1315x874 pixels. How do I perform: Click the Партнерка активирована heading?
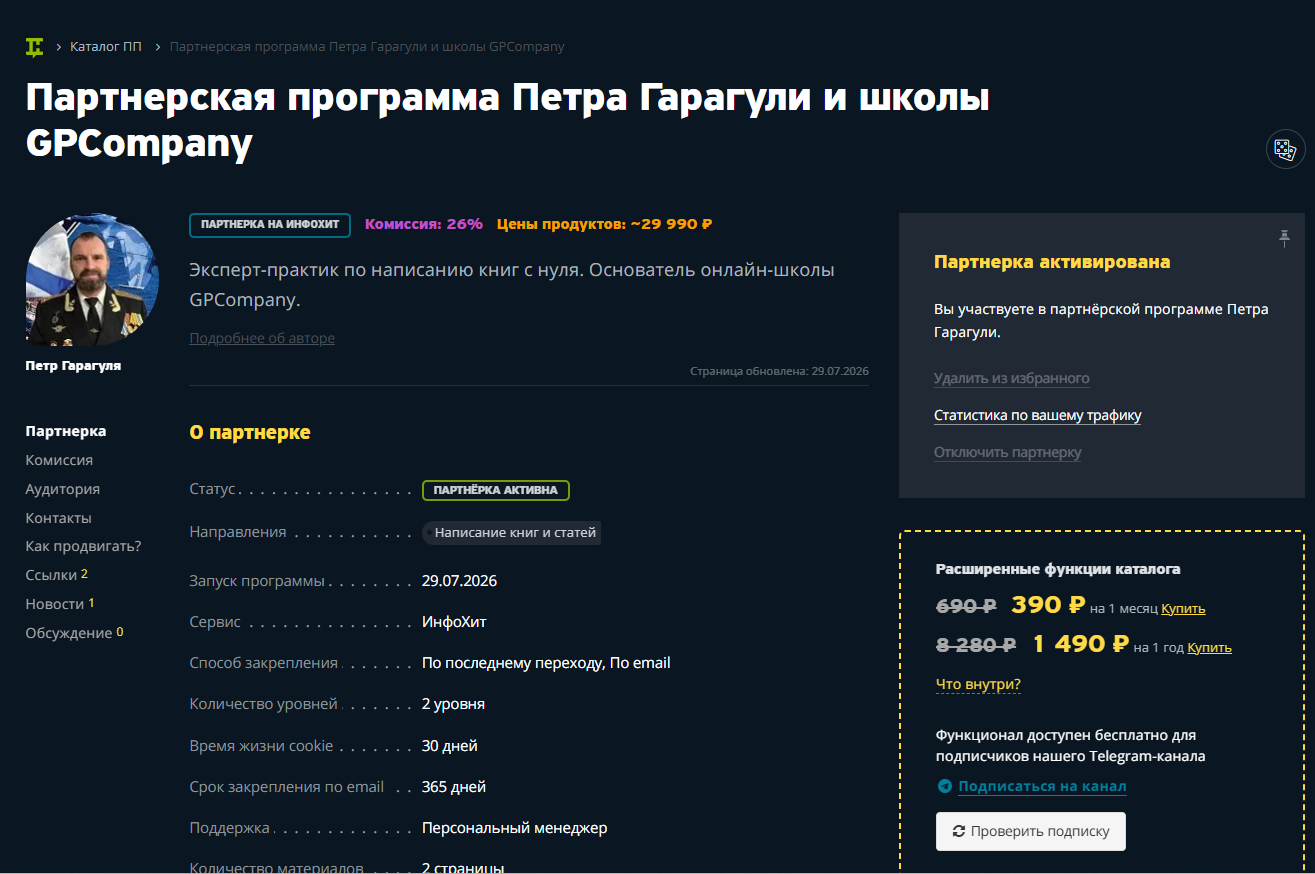click(x=1052, y=262)
